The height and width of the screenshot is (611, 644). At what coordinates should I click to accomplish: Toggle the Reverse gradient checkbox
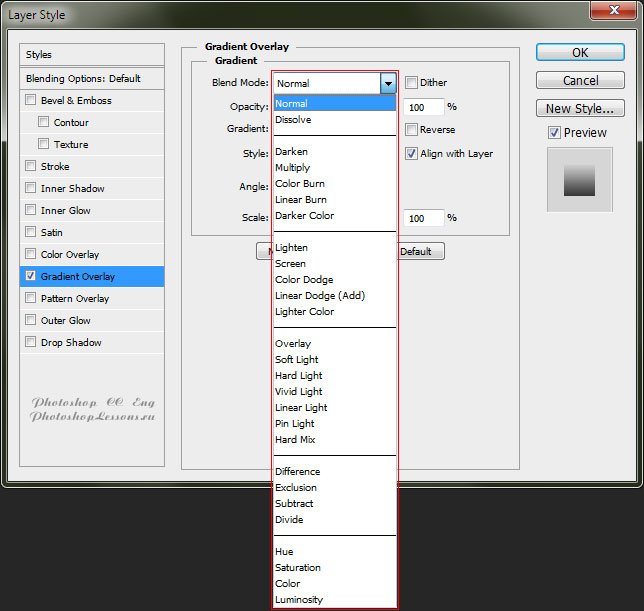411,130
